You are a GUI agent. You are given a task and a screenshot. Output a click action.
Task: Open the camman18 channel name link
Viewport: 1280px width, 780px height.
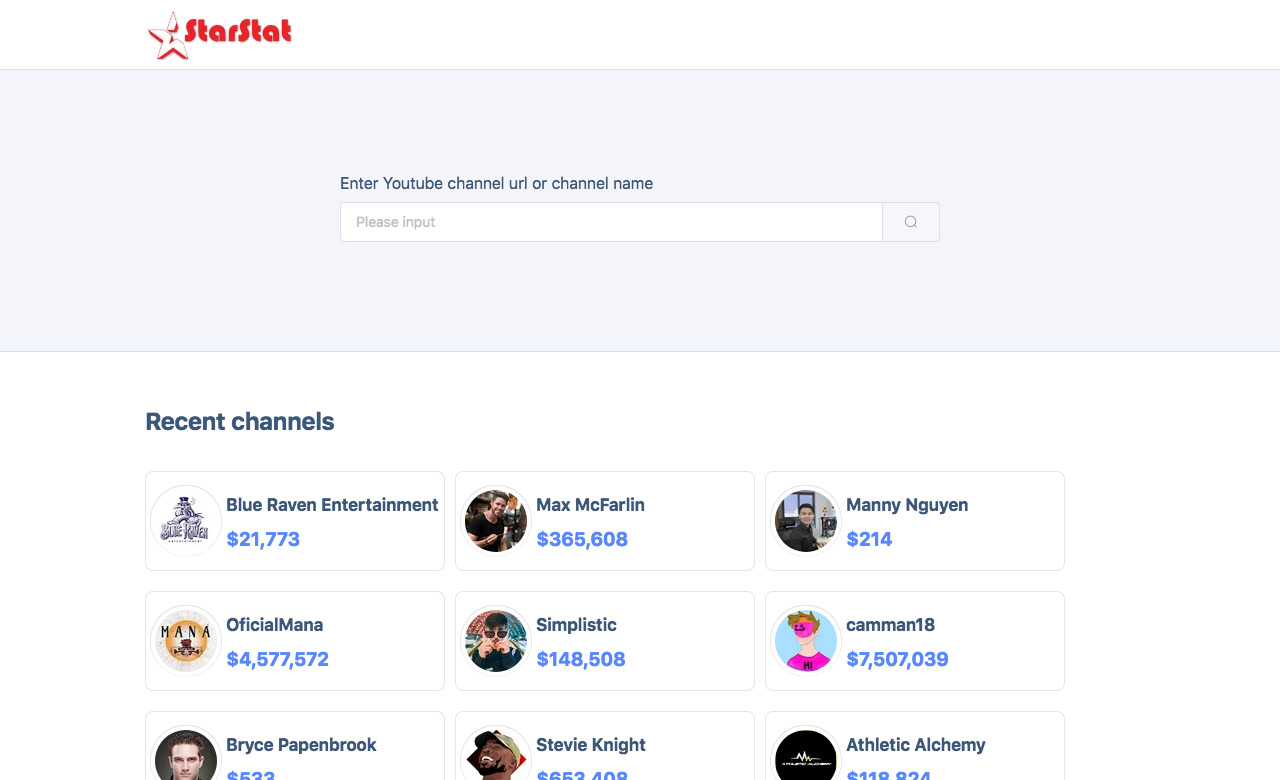click(x=890, y=625)
